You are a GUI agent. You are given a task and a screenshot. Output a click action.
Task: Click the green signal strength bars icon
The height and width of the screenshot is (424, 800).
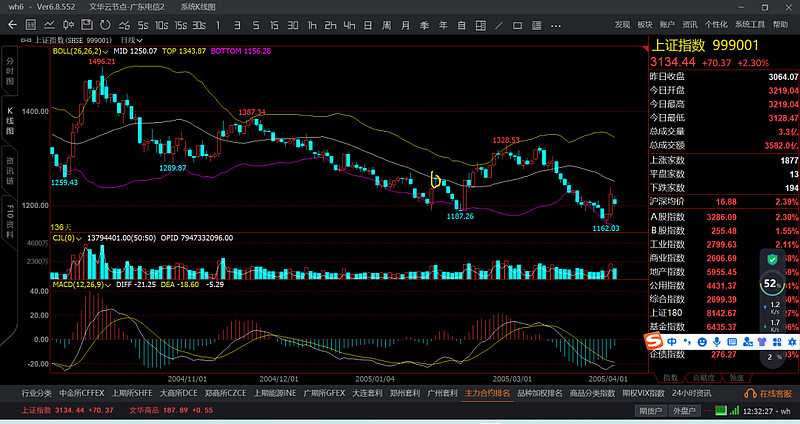point(734,410)
